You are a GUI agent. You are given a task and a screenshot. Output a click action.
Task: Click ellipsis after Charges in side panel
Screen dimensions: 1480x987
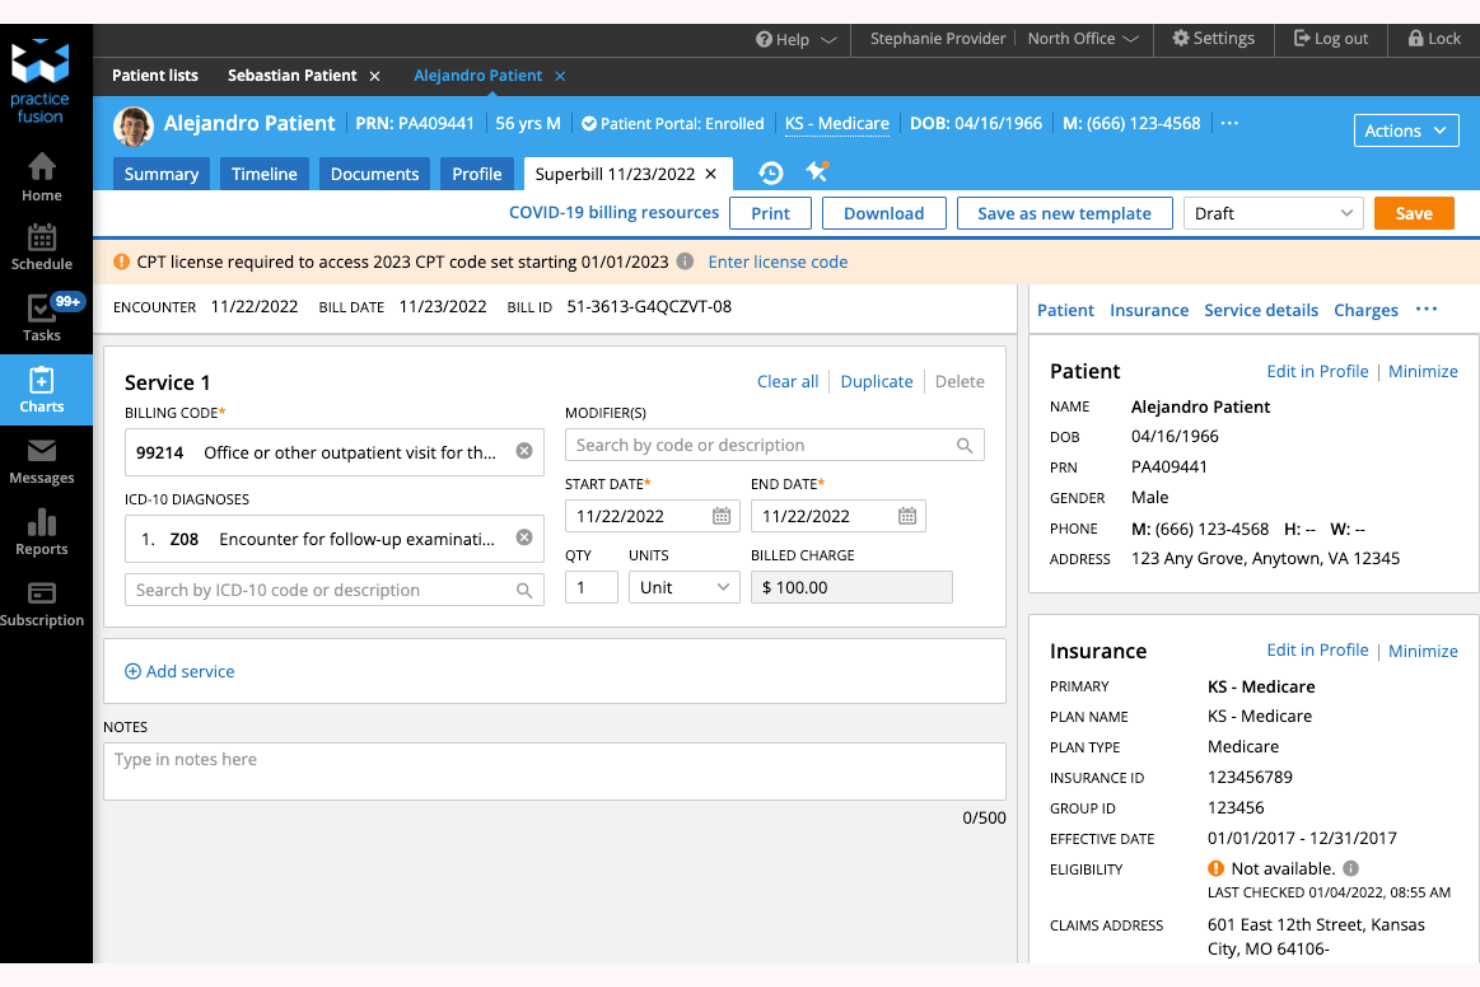tap(1426, 309)
